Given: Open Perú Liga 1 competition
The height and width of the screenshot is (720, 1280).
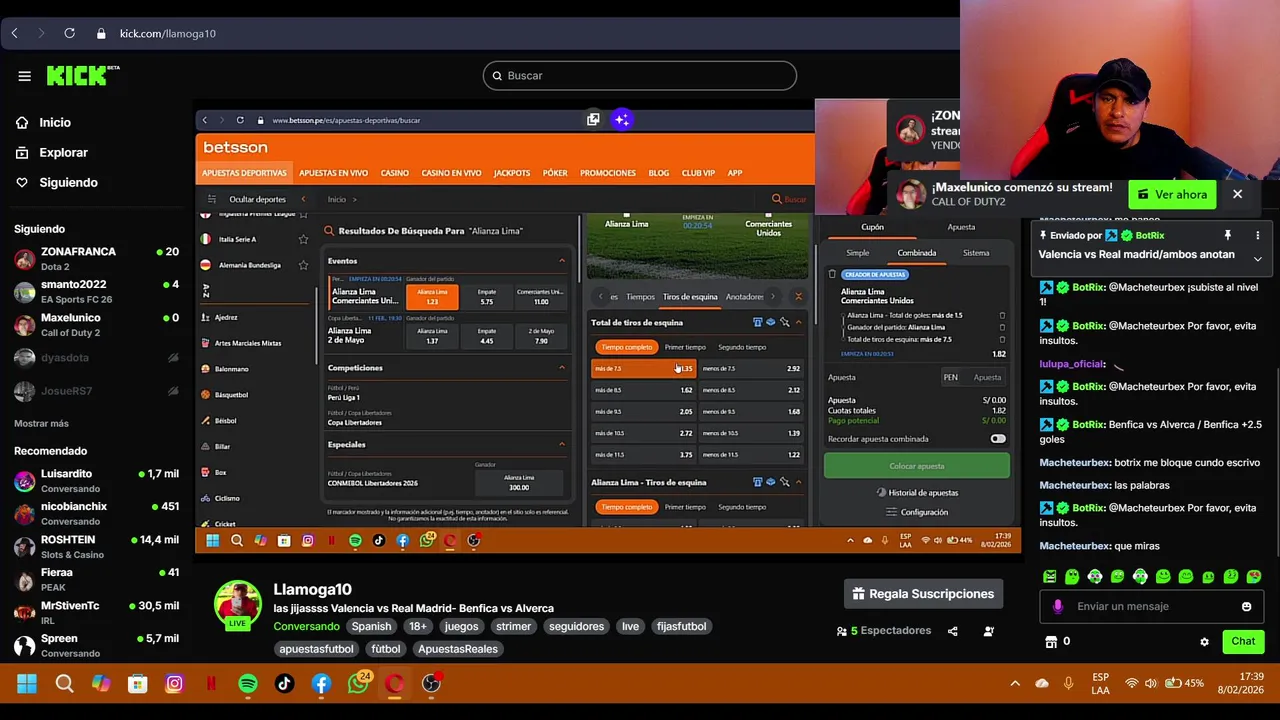Looking at the screenshot, I should 343,397.
